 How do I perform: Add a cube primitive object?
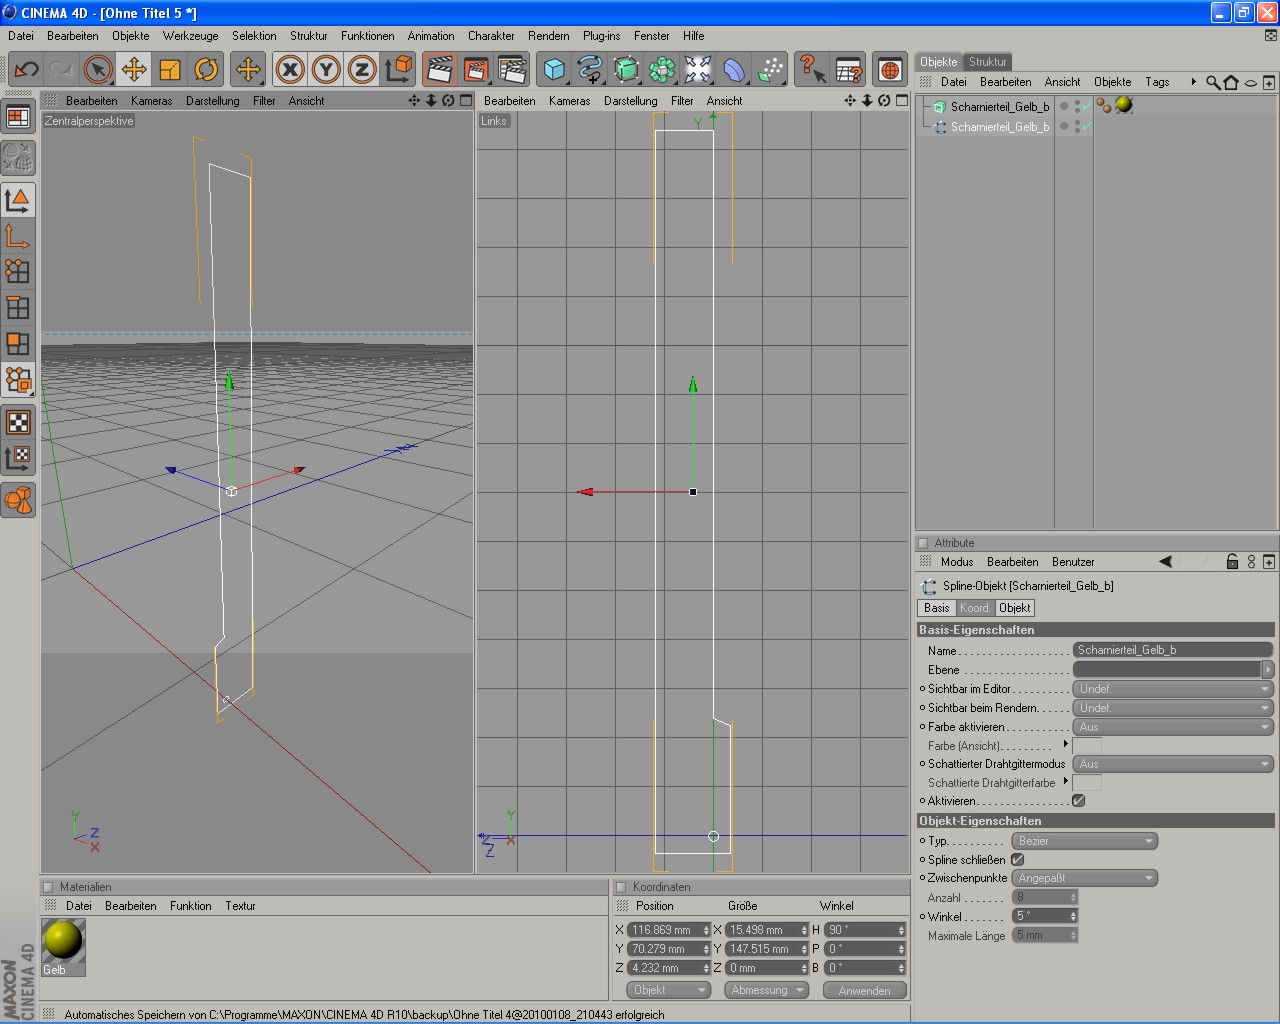554,69
